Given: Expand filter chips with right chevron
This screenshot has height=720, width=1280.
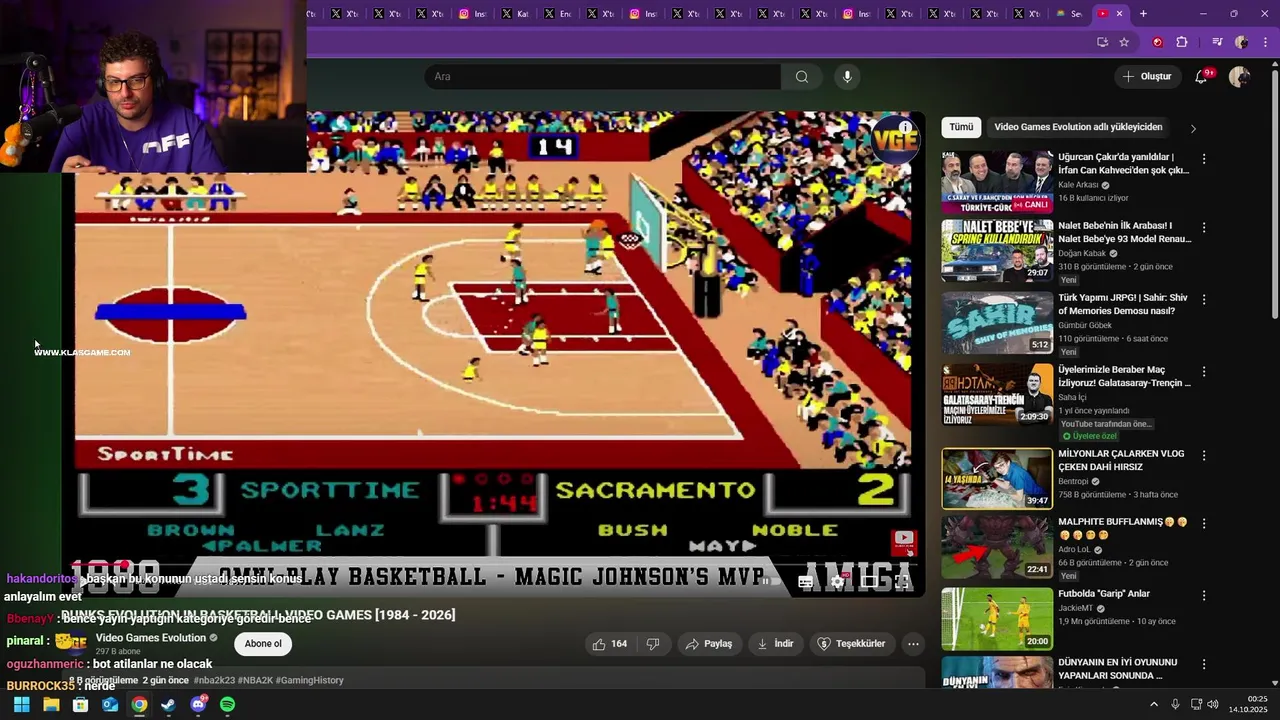Looking at the screenshot, I should (1193, 128).
